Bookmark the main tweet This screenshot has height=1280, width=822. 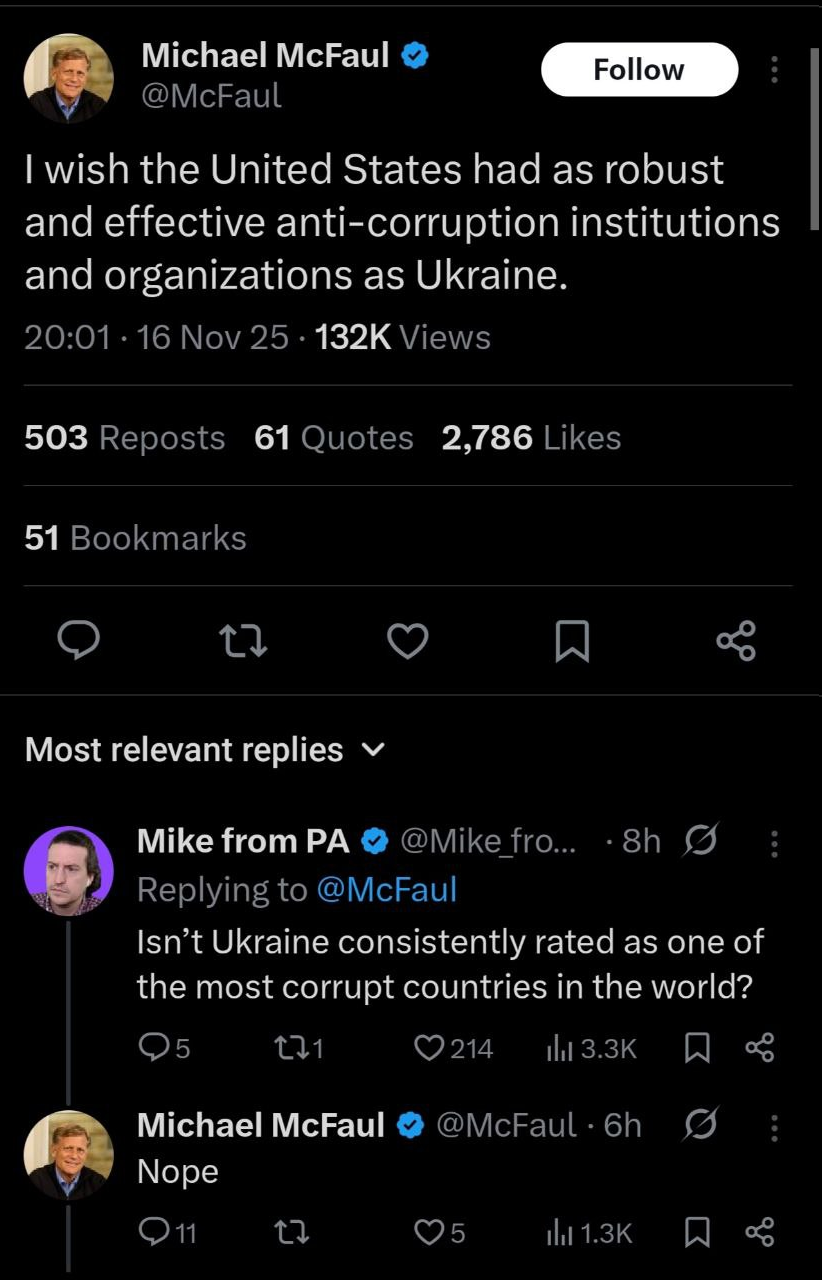coord(572,641)
